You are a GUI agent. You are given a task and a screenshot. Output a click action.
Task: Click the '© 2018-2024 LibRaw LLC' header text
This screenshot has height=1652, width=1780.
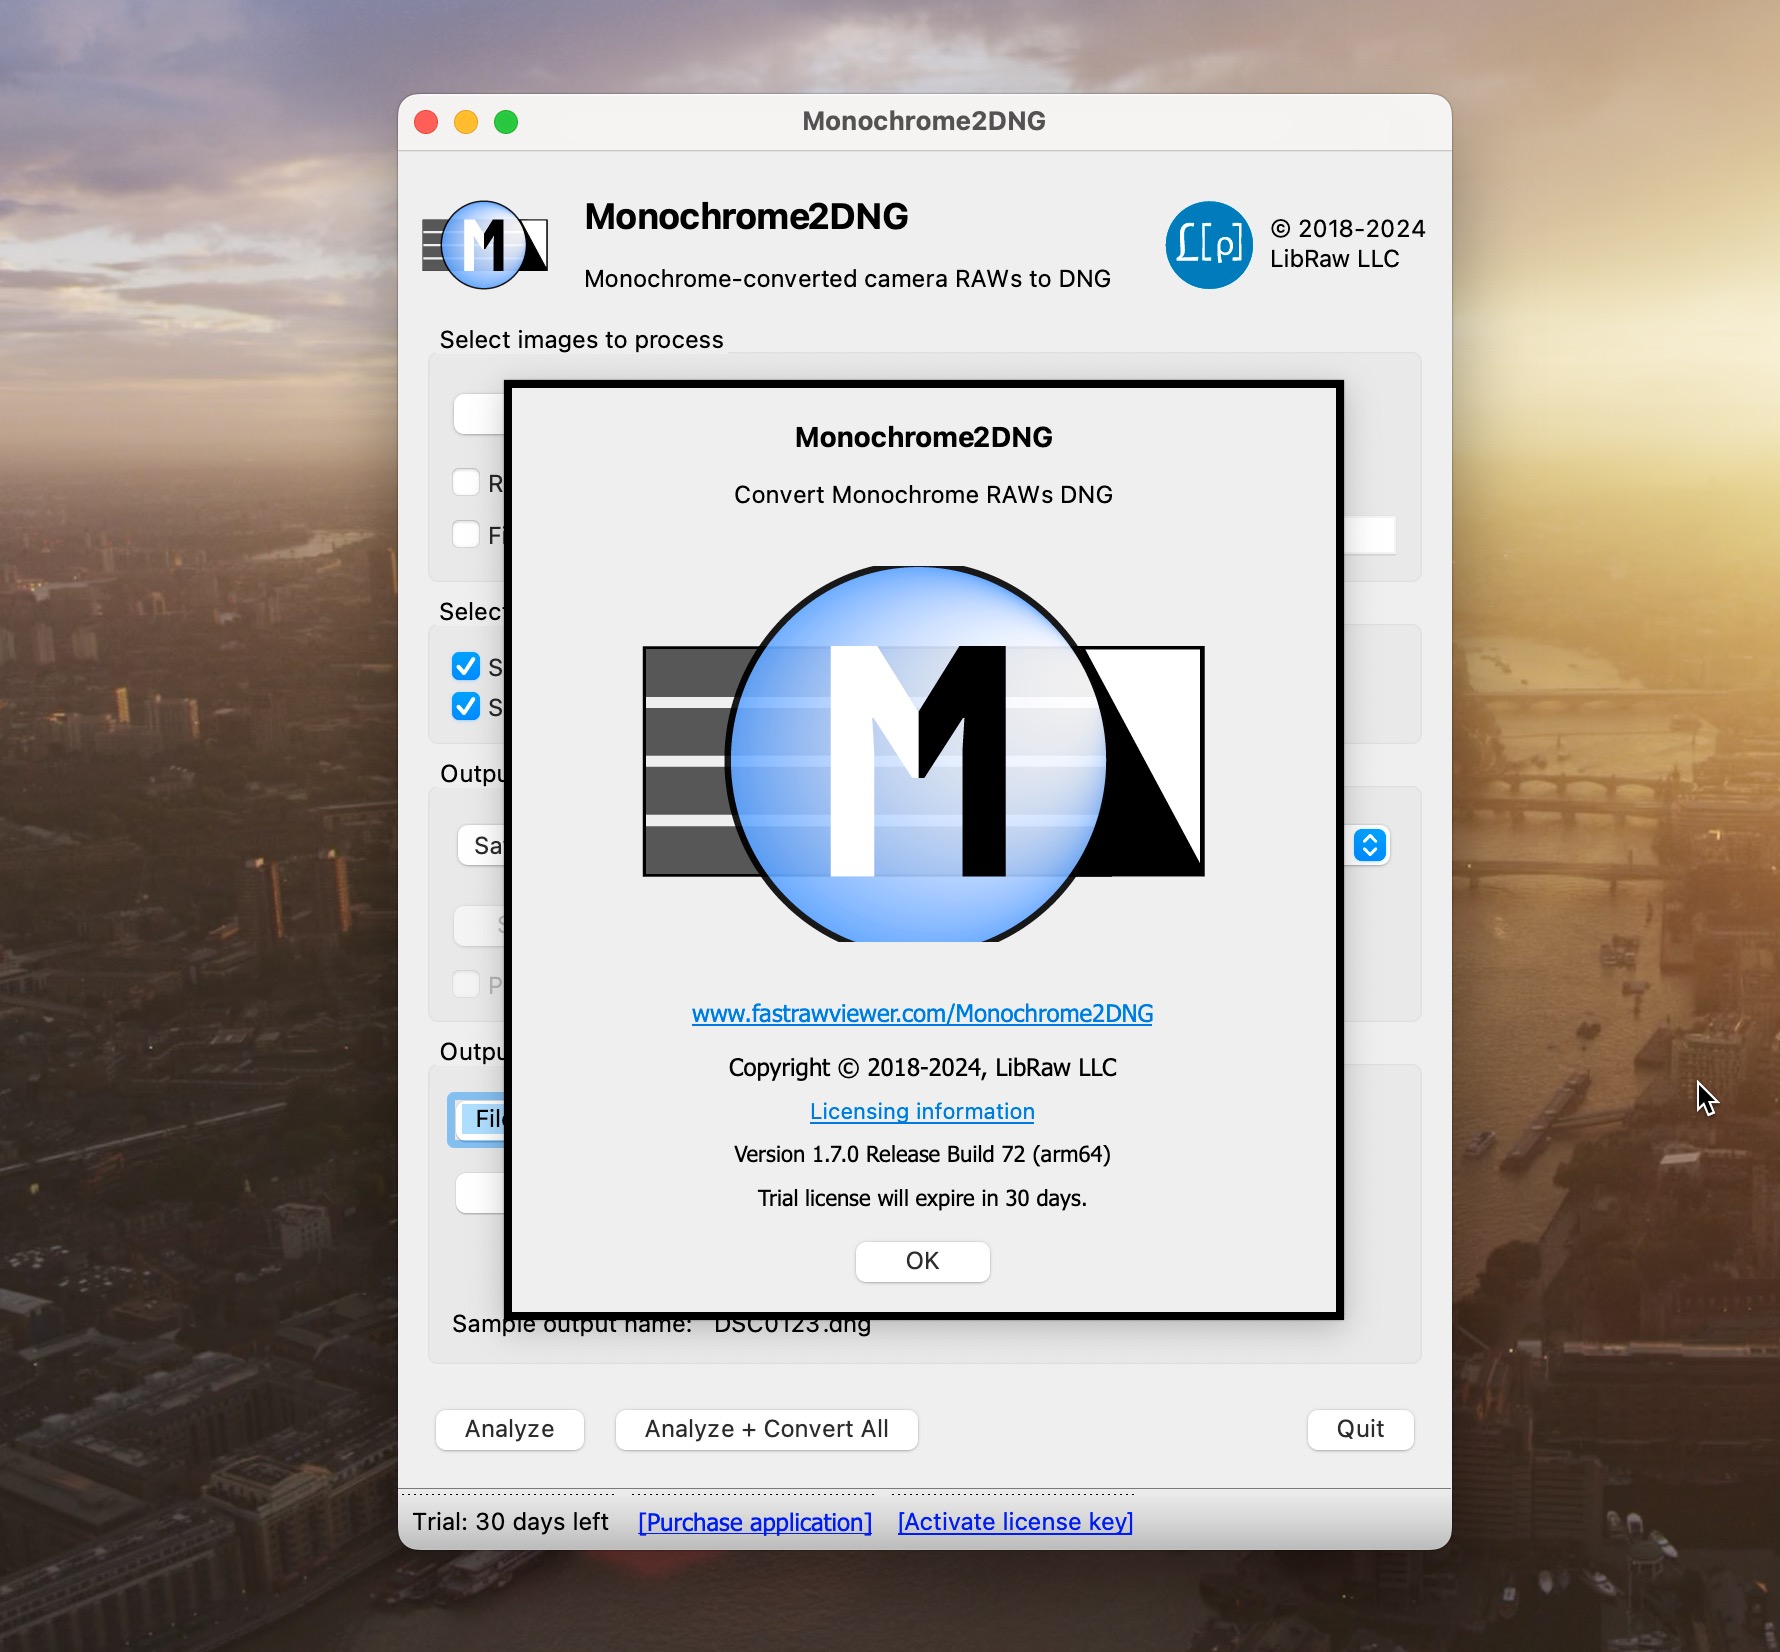[1347, 244]
